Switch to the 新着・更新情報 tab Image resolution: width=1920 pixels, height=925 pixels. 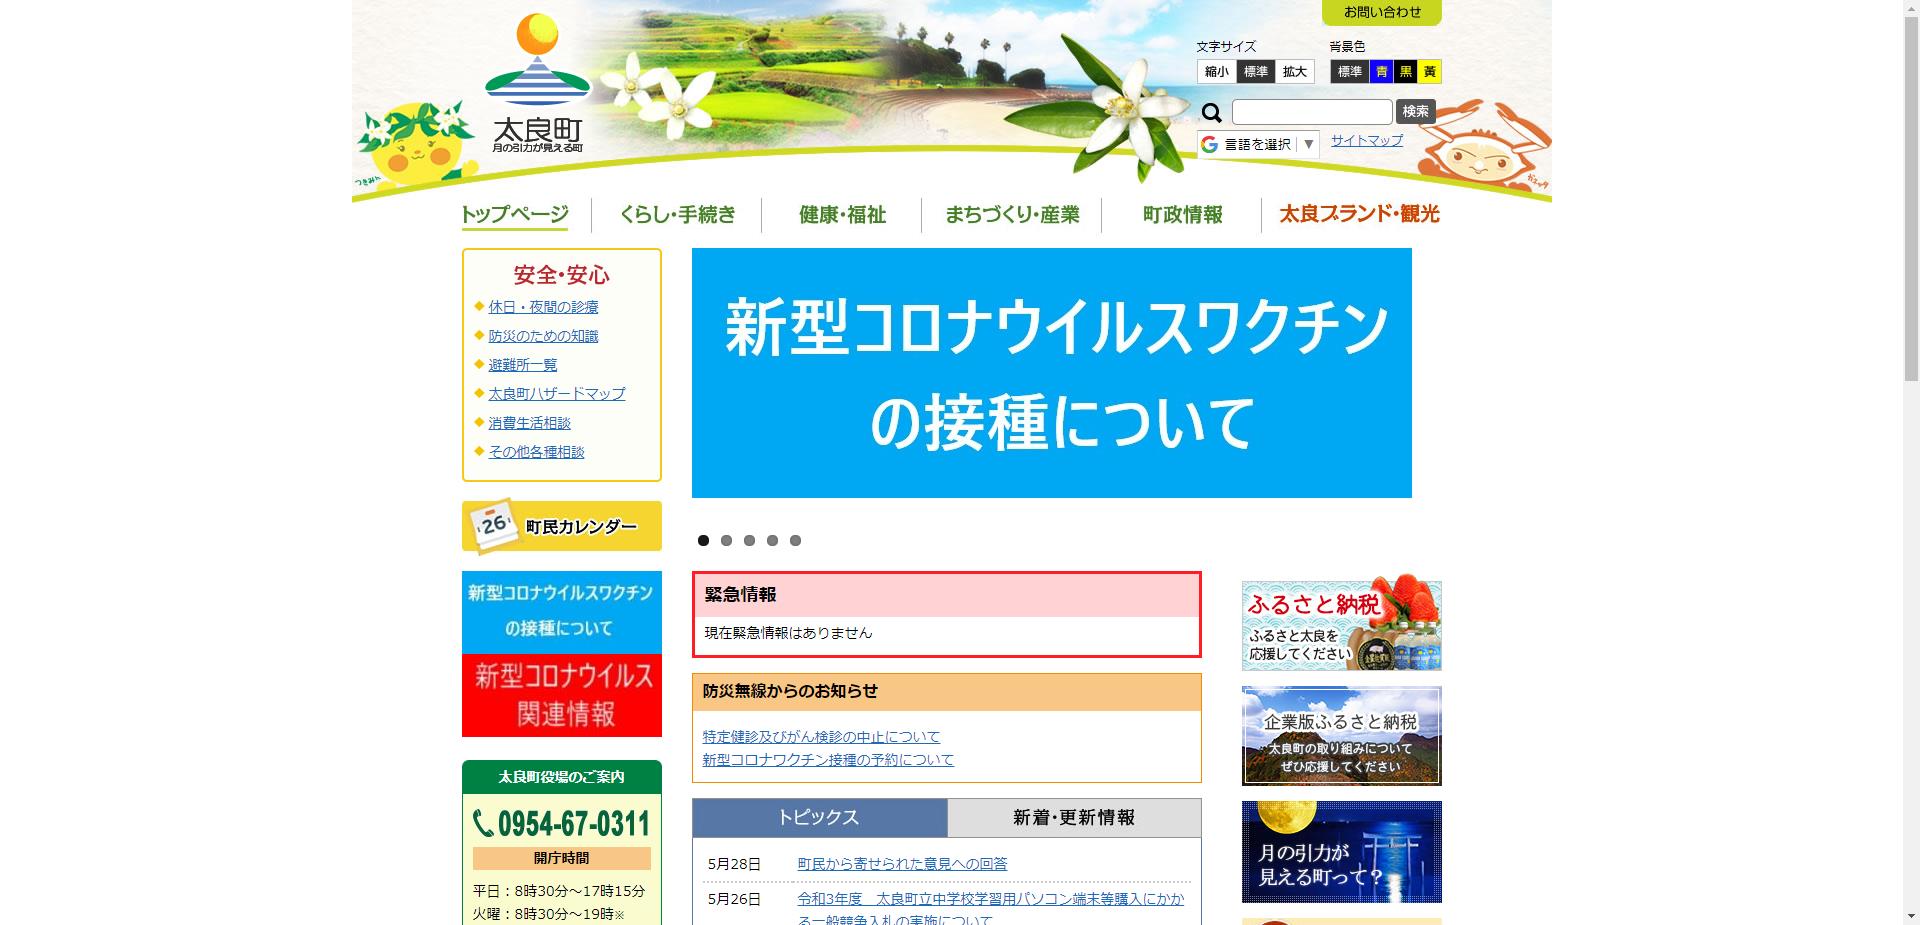pyautogui.click(x=1073, y=817)
